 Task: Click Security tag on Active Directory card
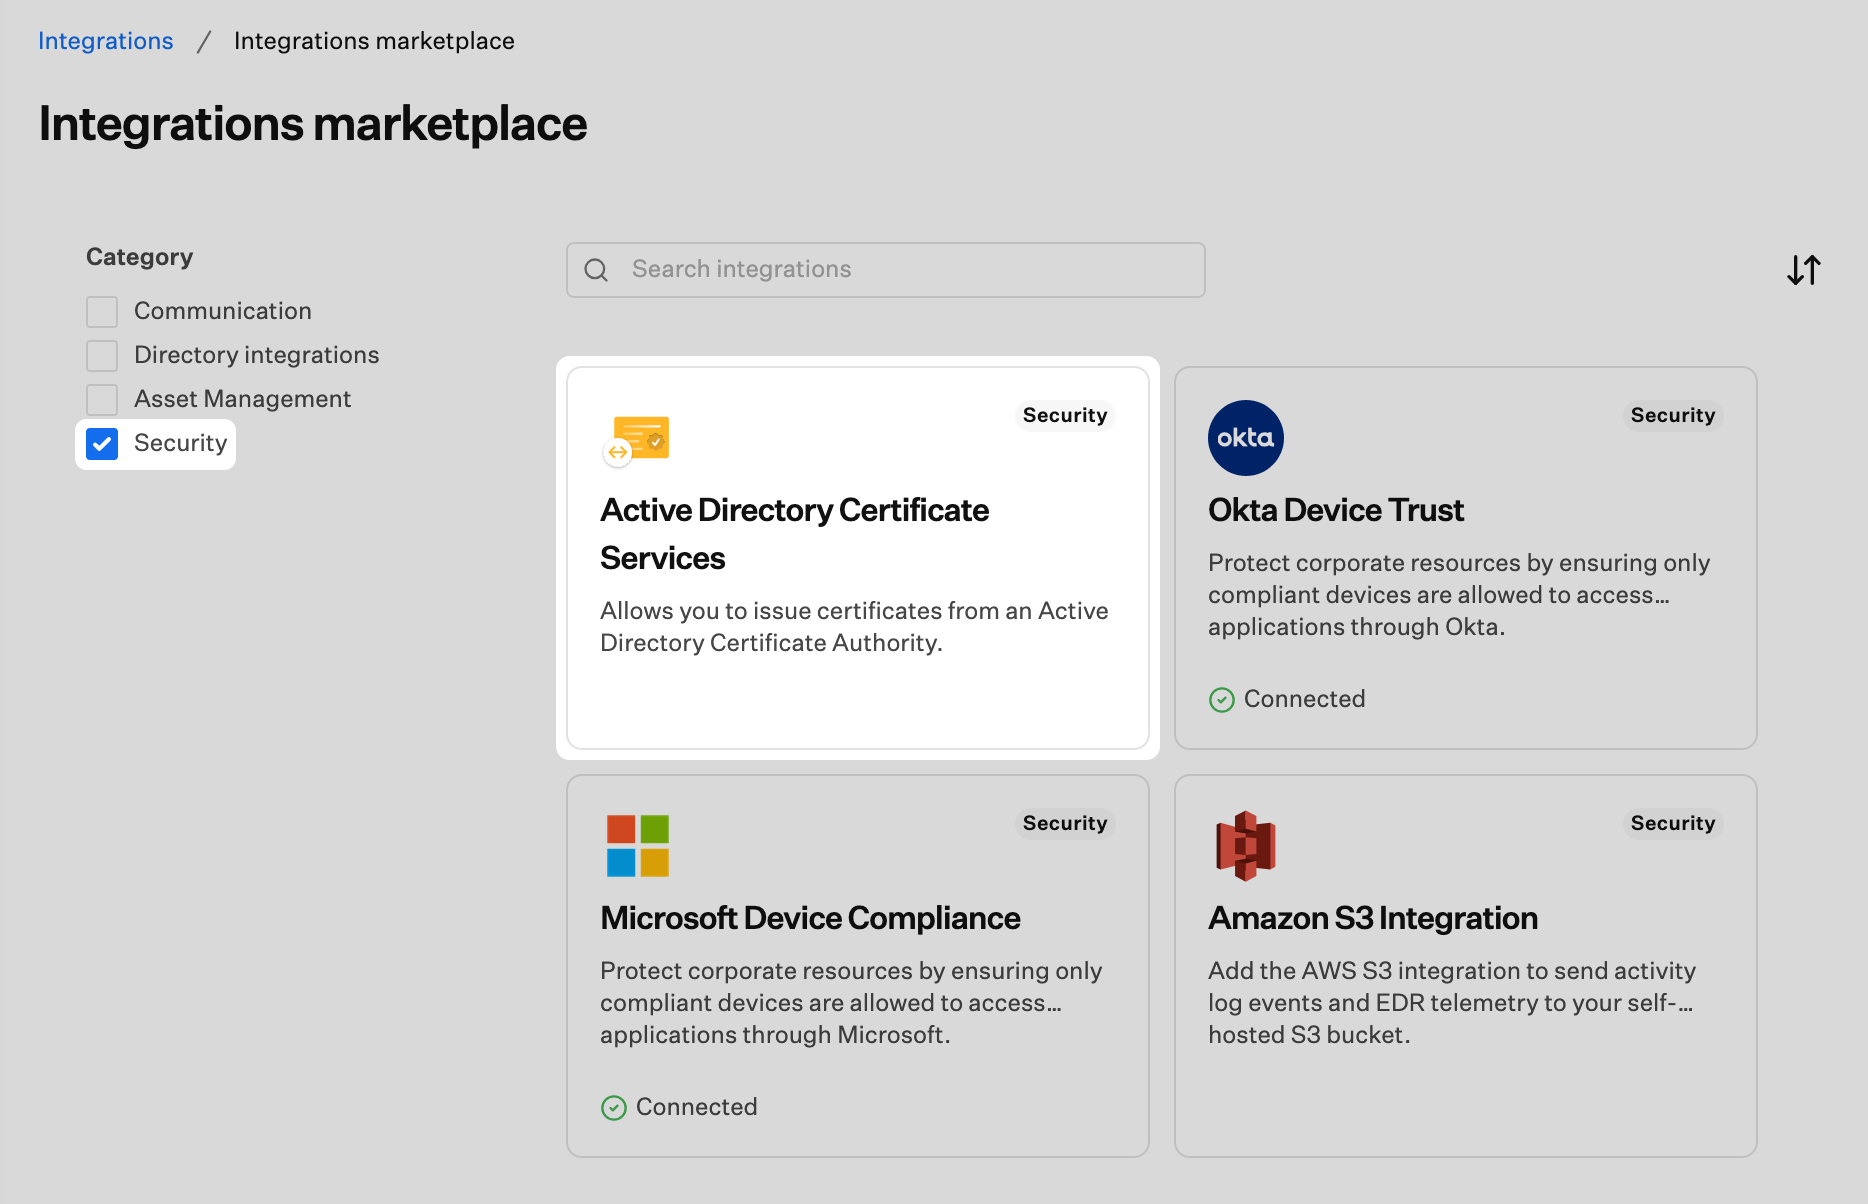coord(1065,415)
